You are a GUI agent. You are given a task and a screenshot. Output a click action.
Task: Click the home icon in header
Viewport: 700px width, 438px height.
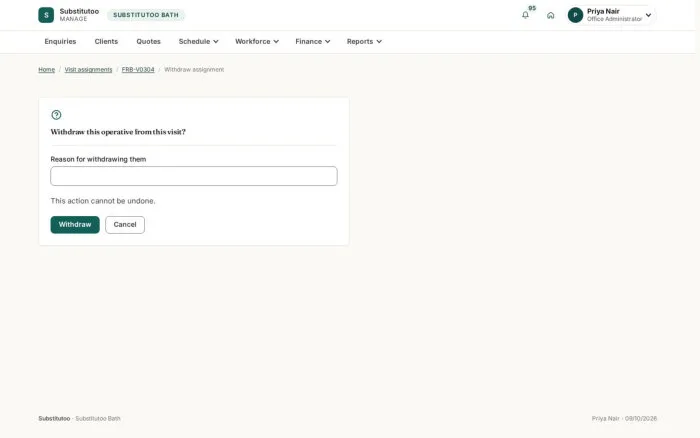coord(550,15)
